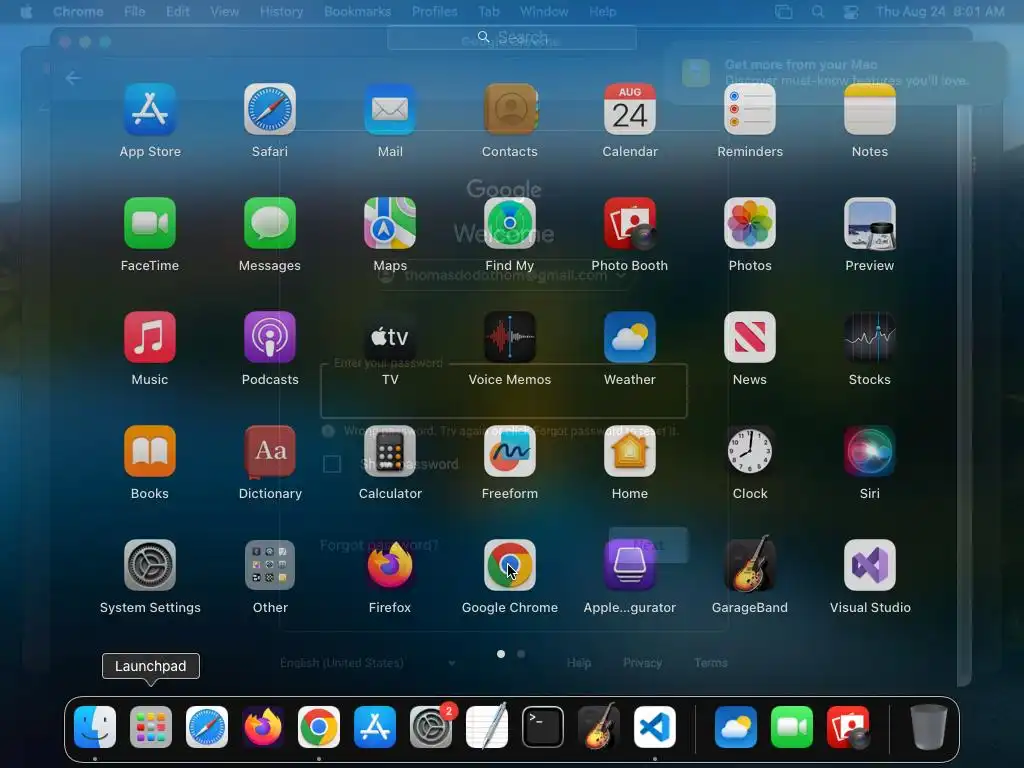Open App Store from Launchpad grid
This screenshot has height=768, width=1024.
click(x=150, y=109)
